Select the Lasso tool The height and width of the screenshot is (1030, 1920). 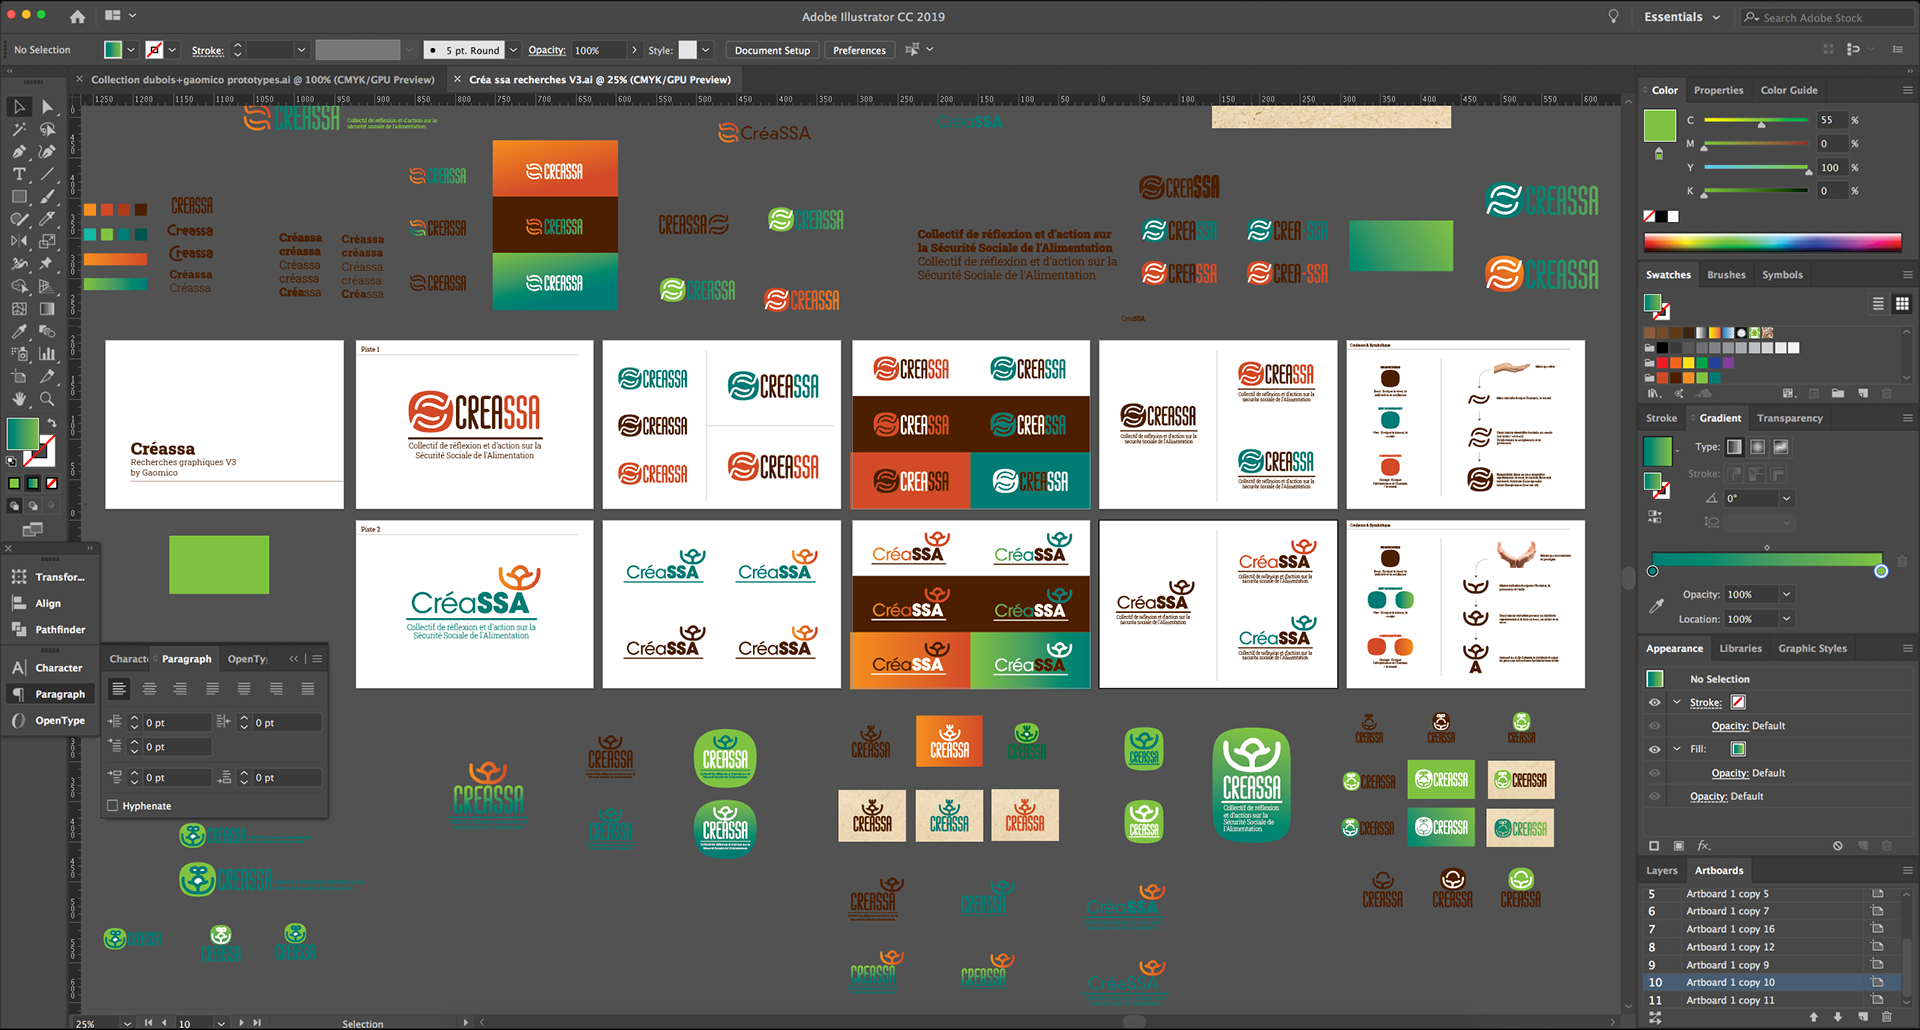[x=47, y=129]
